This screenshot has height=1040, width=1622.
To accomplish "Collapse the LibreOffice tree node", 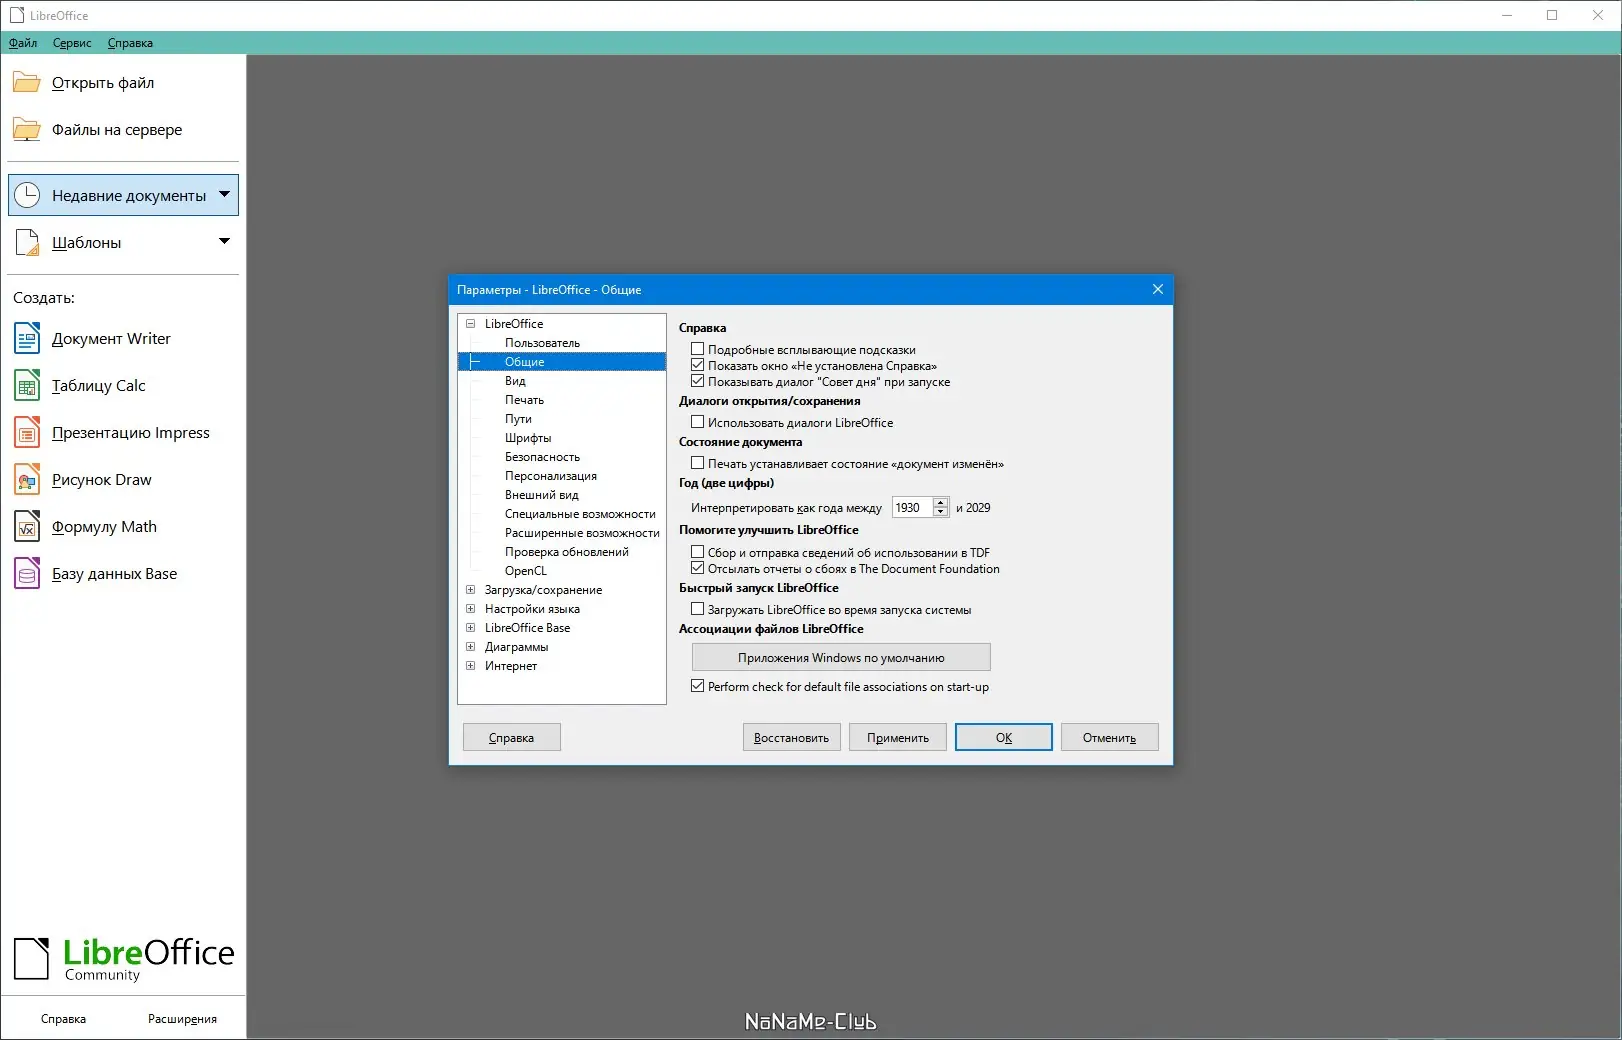I will 470,323.
